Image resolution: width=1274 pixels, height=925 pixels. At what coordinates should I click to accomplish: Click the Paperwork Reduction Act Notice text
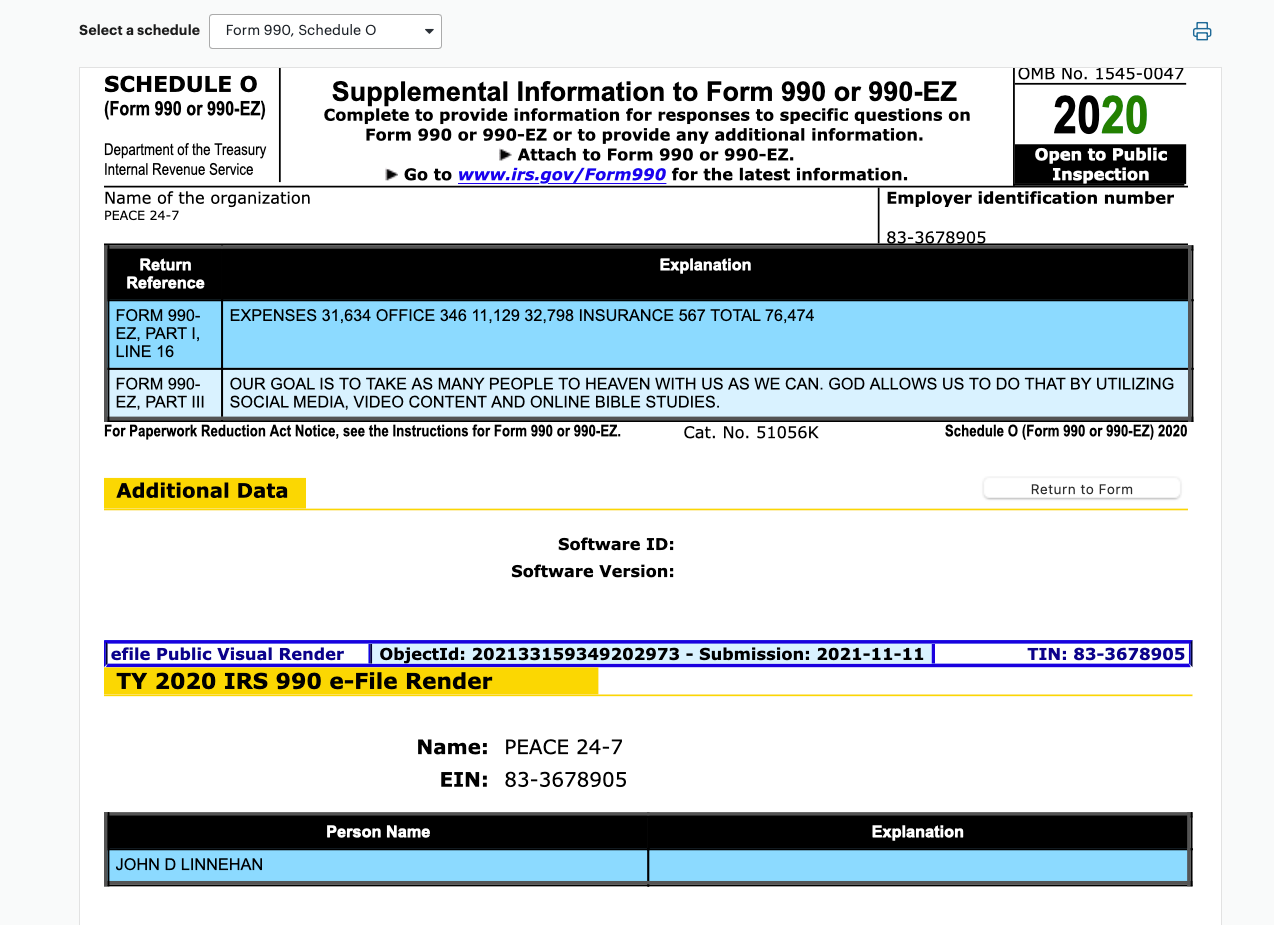click(362, 432)
